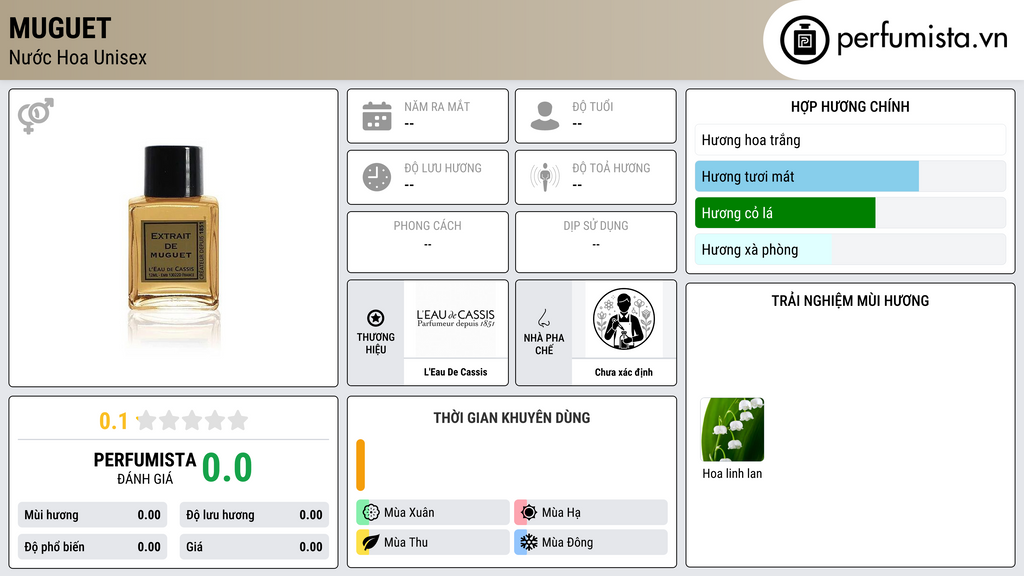Click the unisex gender symbol icon
1024x576 pixels.
coord(36,116)
